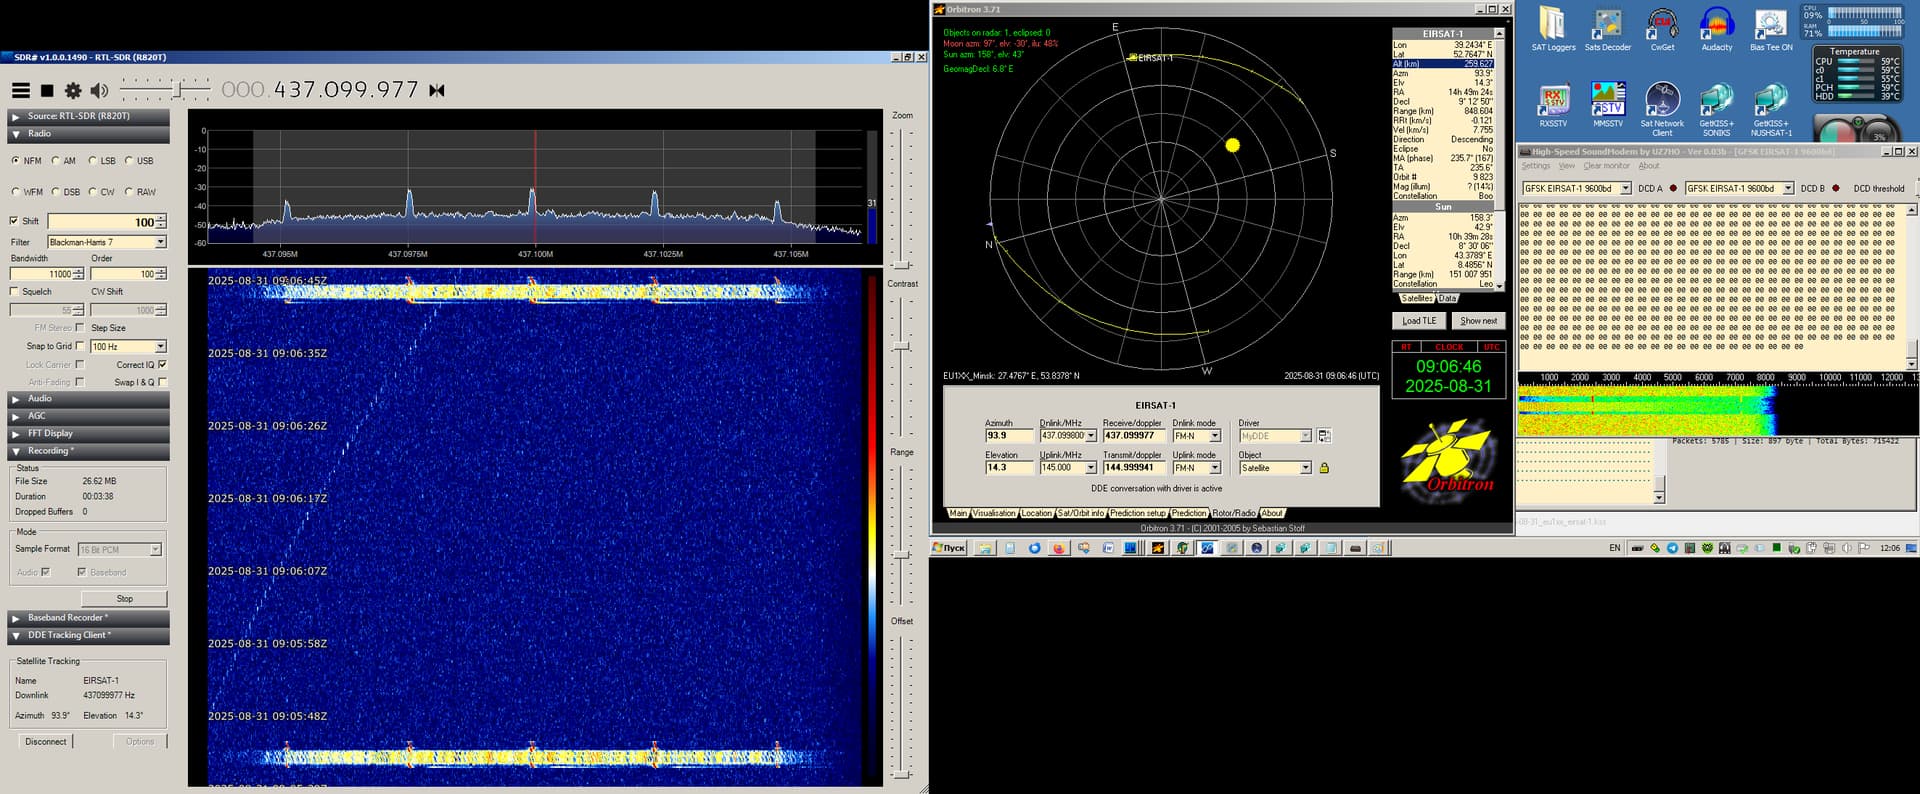Open the SoundModem Settings menu
This screenshot has width=1920, height=794.
[x=1535, y=166]
